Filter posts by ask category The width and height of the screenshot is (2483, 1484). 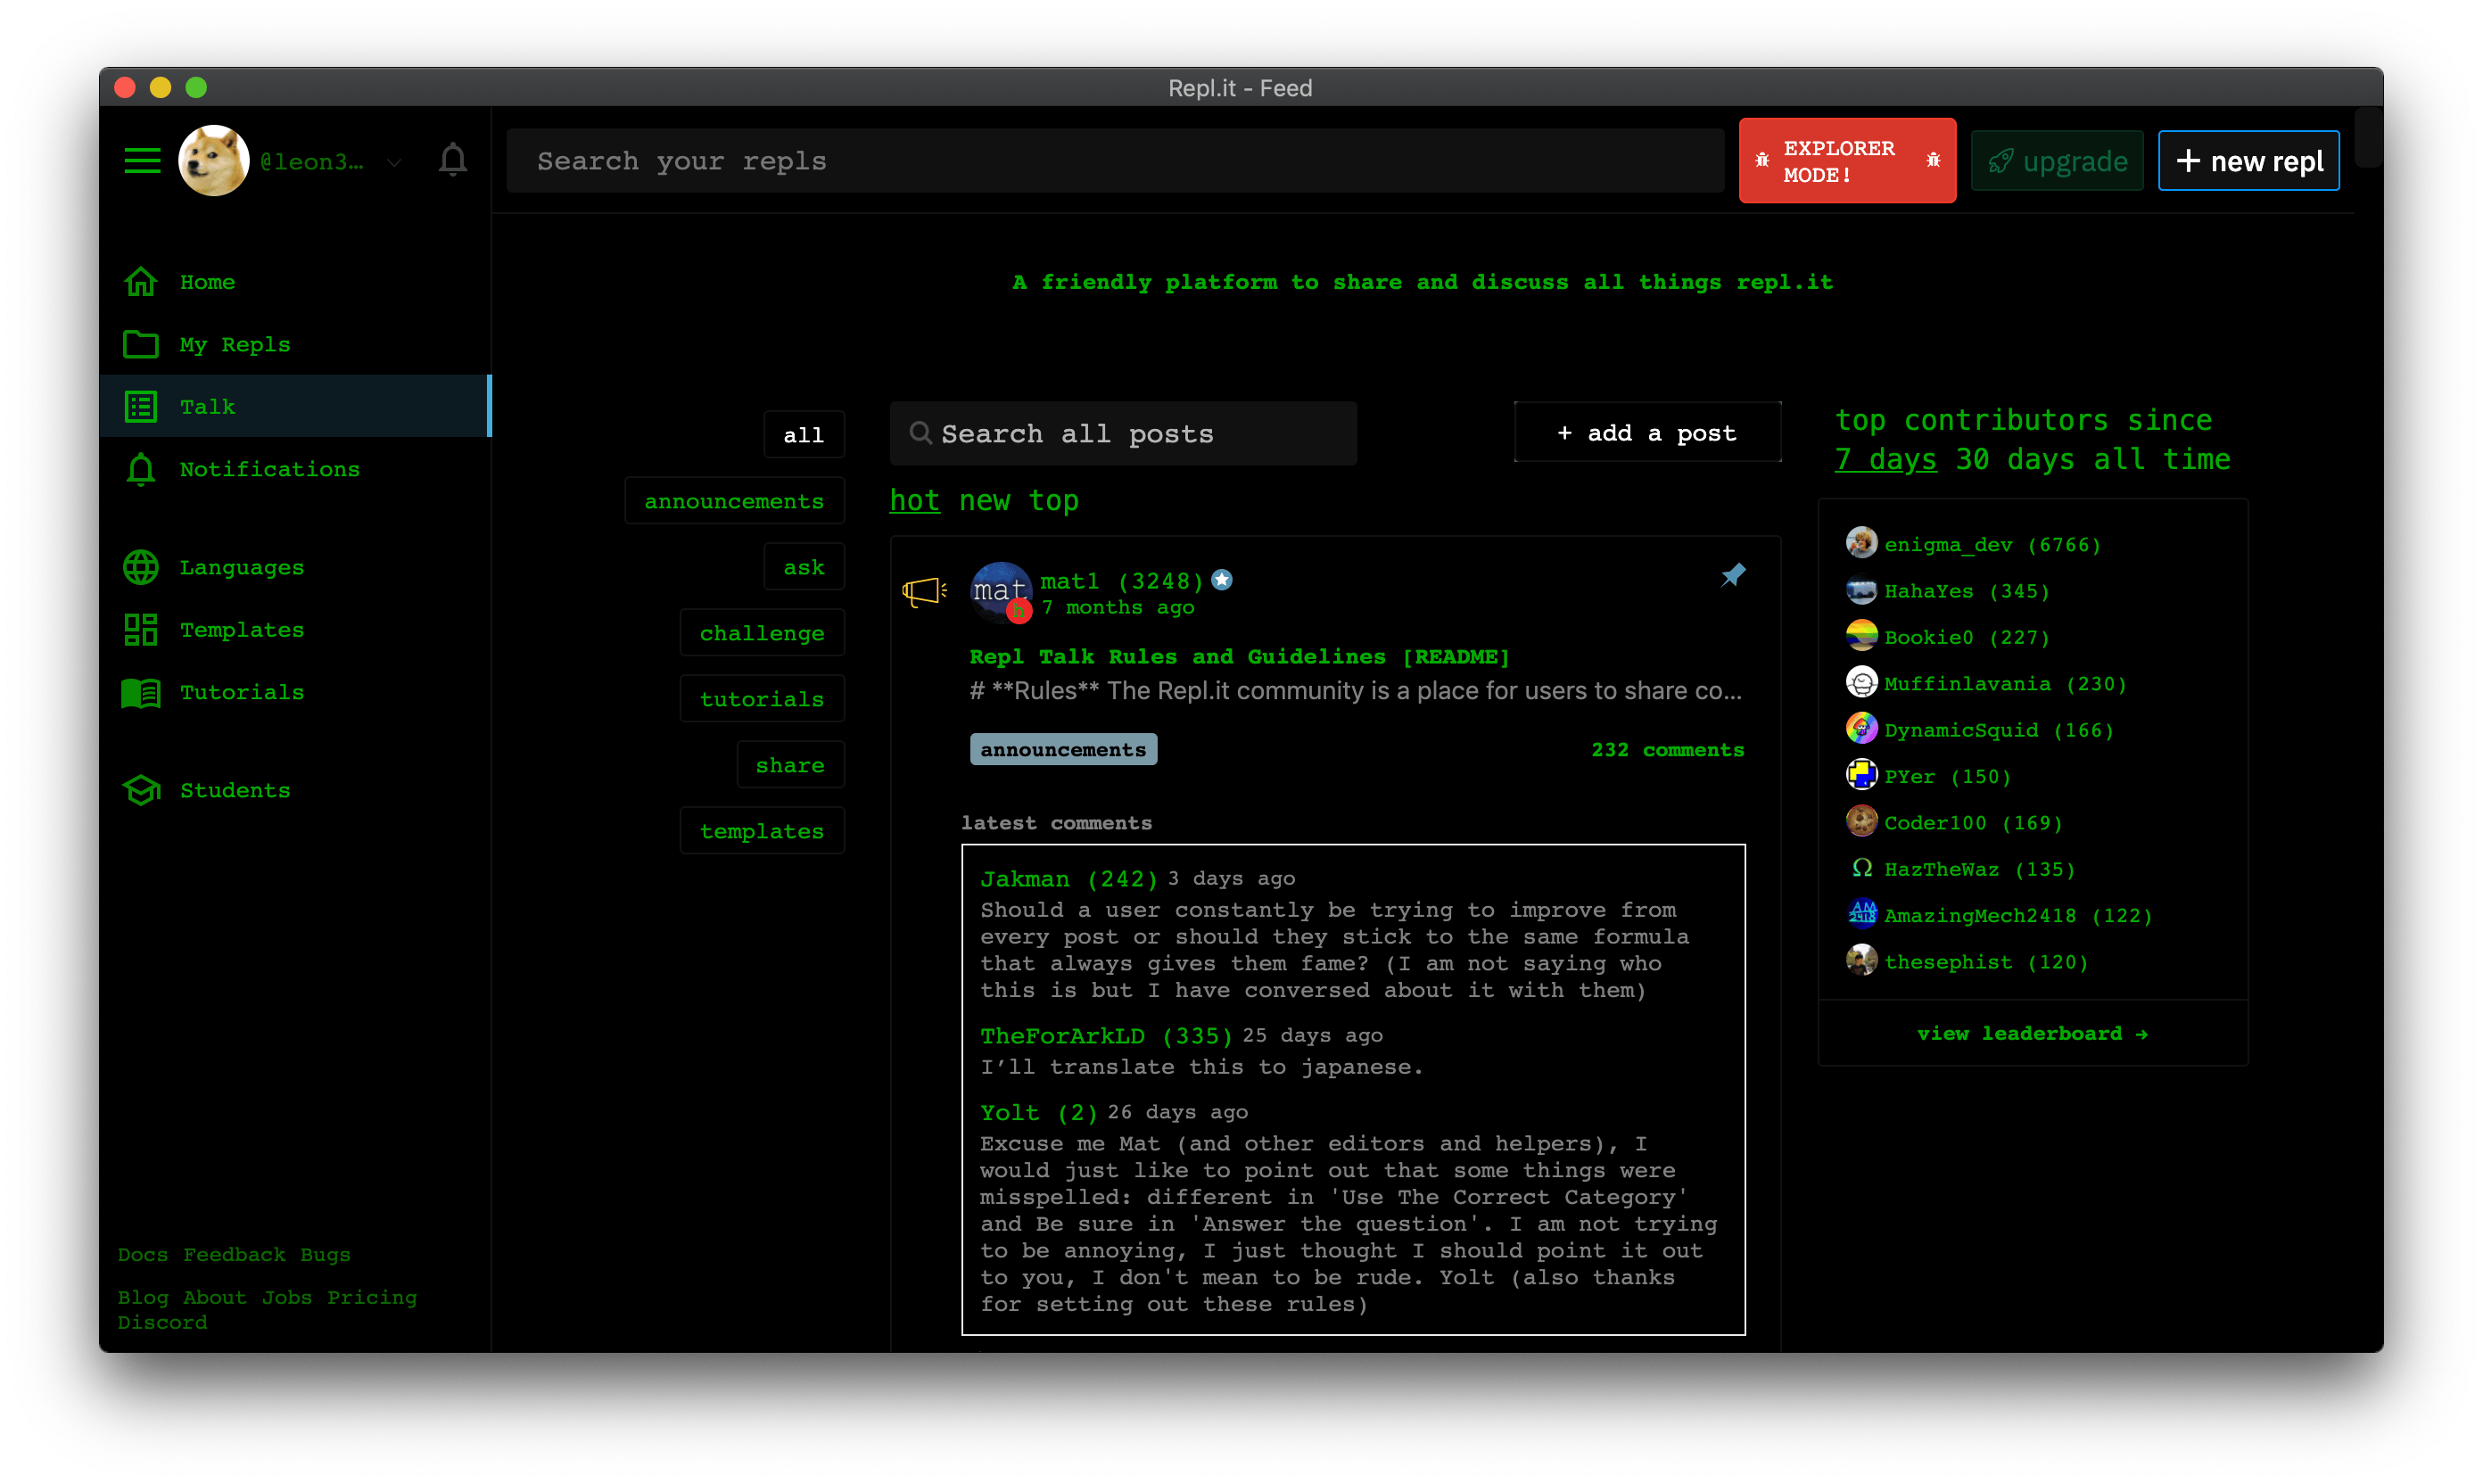(x=804, y=567)
